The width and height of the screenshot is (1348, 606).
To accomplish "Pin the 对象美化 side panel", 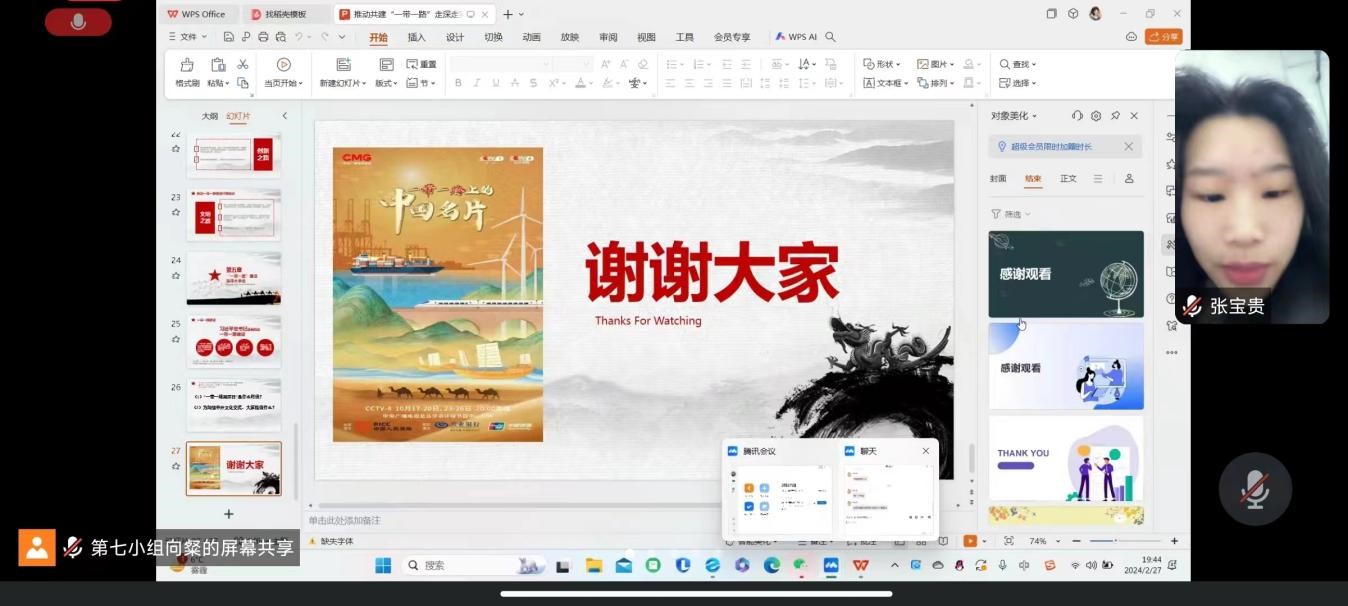I will (x=1115, y=116).
